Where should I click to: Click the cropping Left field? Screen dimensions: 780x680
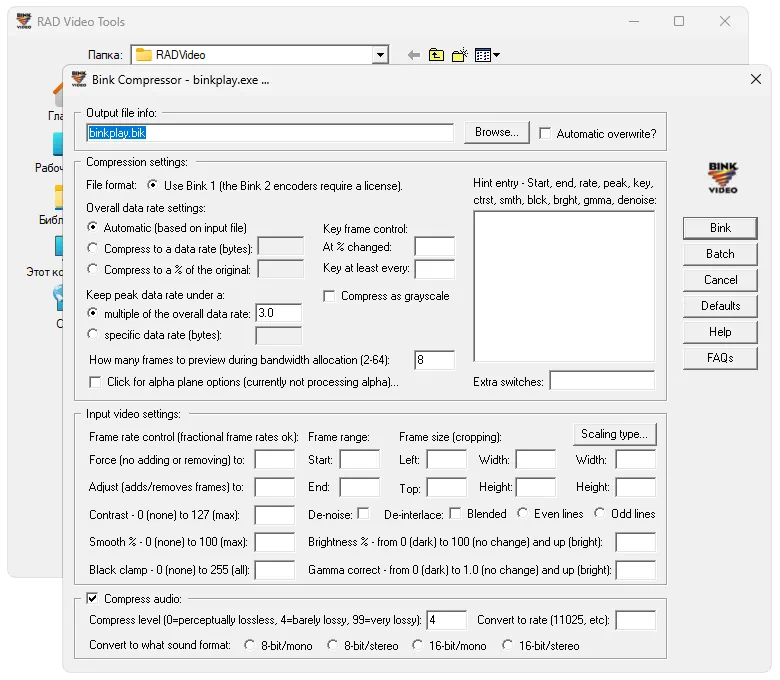click(x=447, y=459)
